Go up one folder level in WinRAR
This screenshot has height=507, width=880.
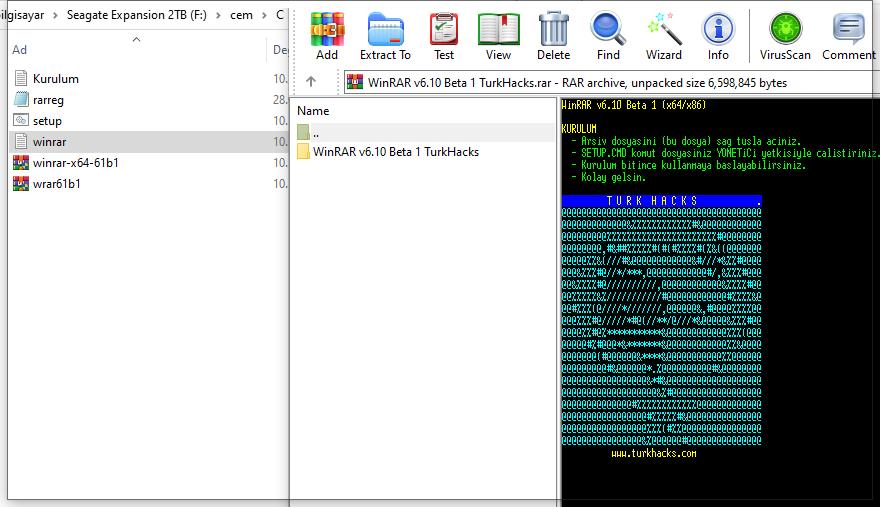click(x=311, y=82)
